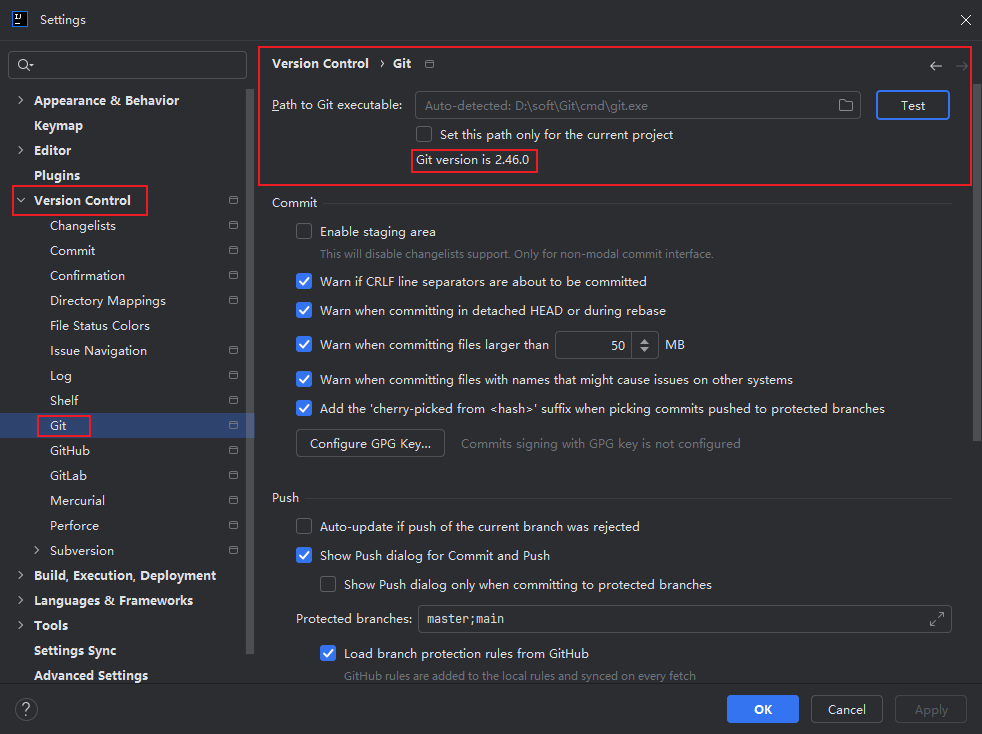Click the project icon on Issue Navigation row
This screenshot has width=982, height=734.
[234, 351]
